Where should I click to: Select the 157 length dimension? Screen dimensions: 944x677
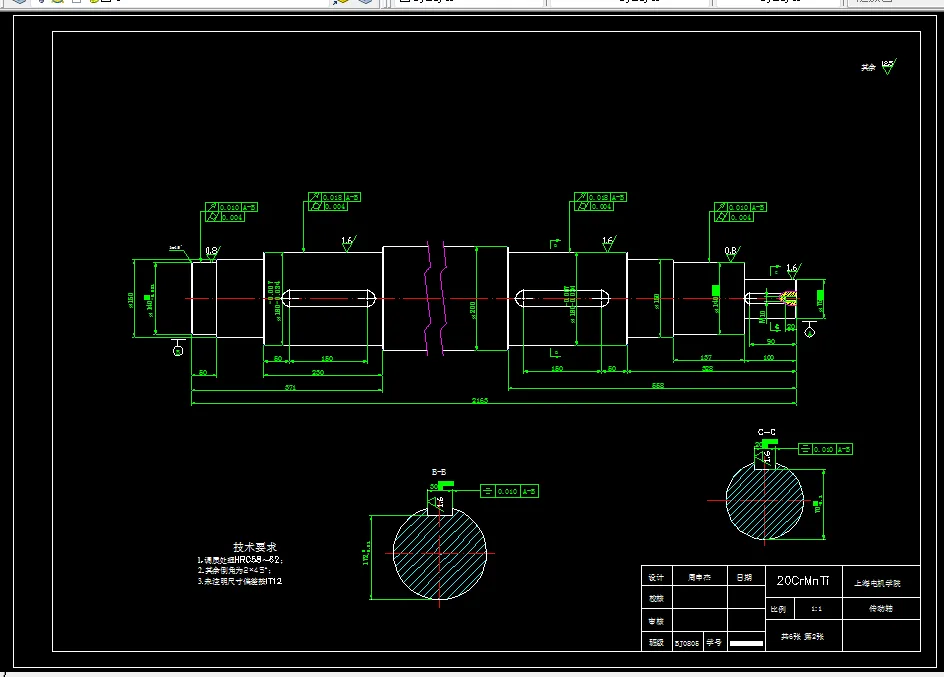pos(706,357)
